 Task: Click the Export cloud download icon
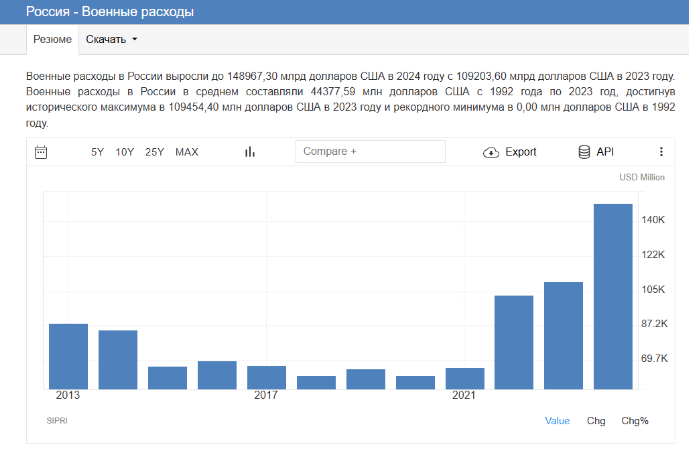point(490,152)
